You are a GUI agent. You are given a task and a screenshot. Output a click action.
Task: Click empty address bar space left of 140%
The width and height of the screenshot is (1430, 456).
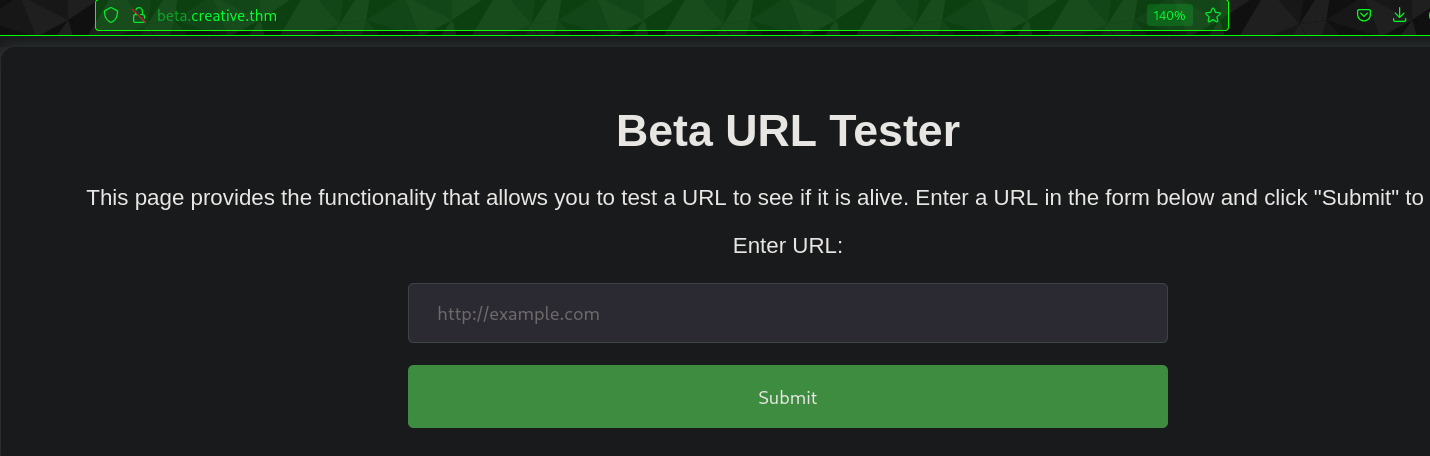pyautogui.click(x=700, y=15)
